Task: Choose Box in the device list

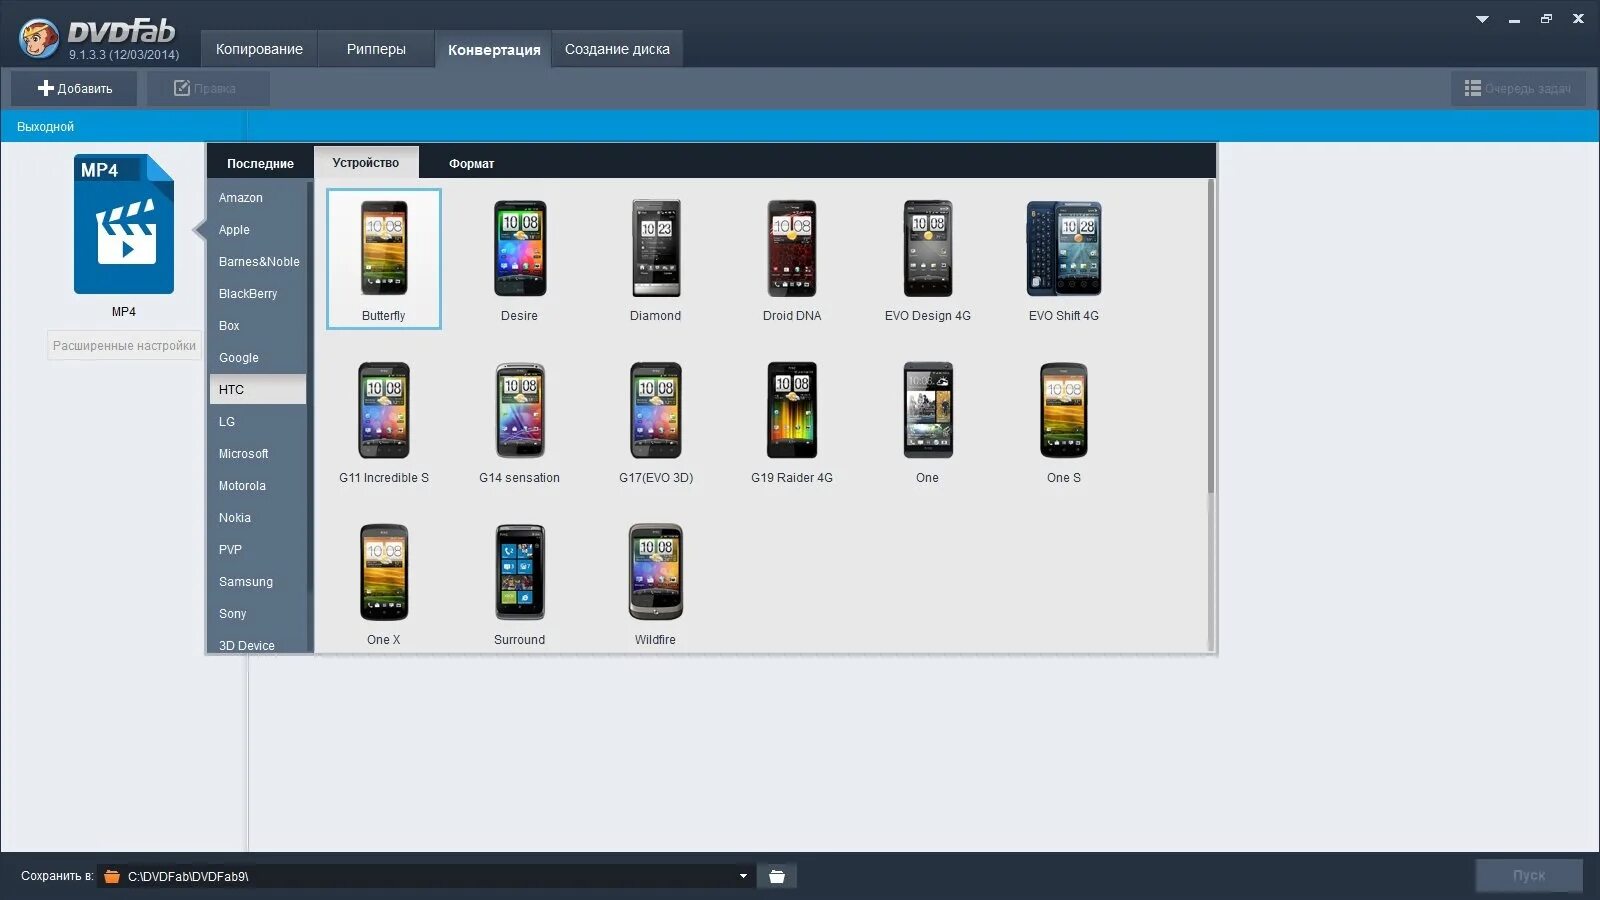Action: coord(258,326)
